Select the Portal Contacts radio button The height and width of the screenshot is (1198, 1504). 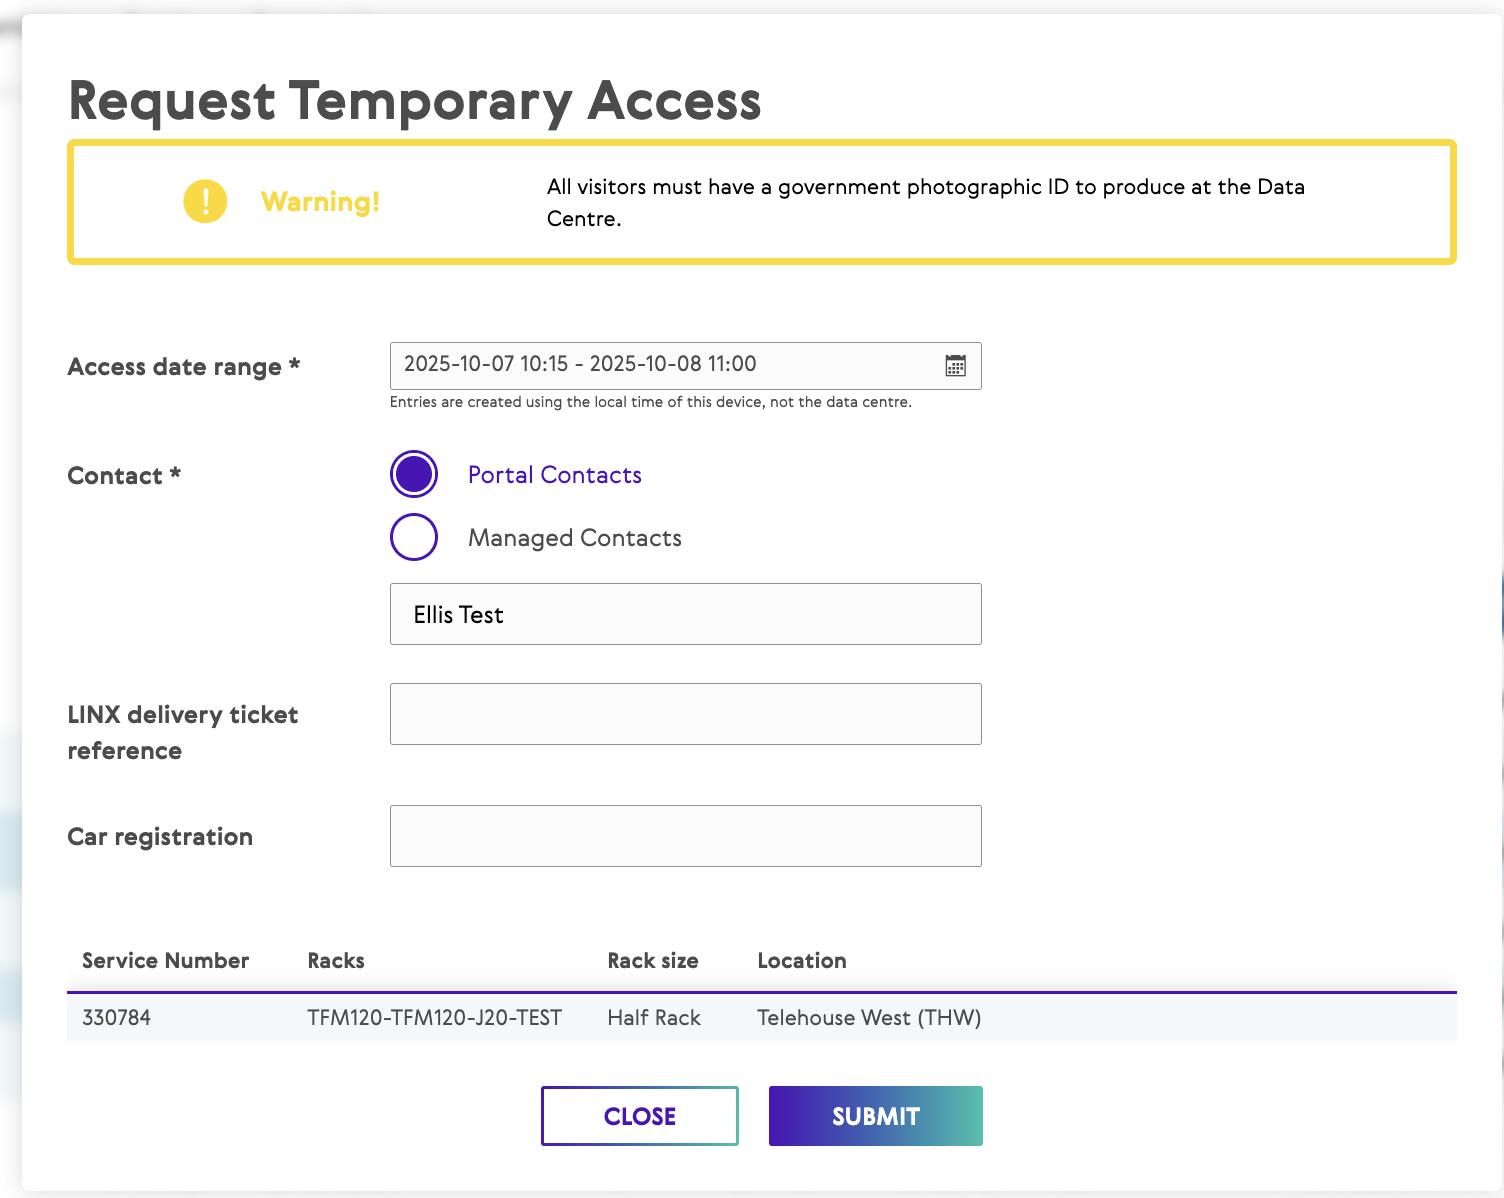[414, 474]
